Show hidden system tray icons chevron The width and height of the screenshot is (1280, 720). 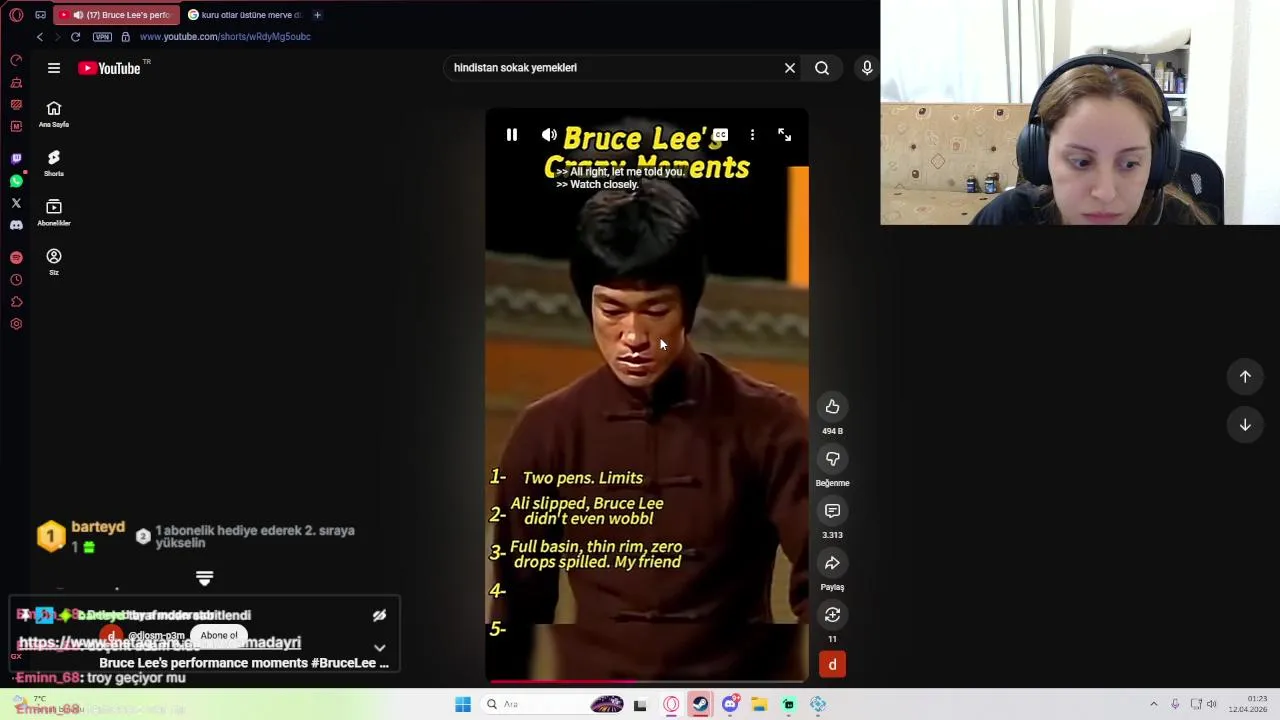[1153, 705]
